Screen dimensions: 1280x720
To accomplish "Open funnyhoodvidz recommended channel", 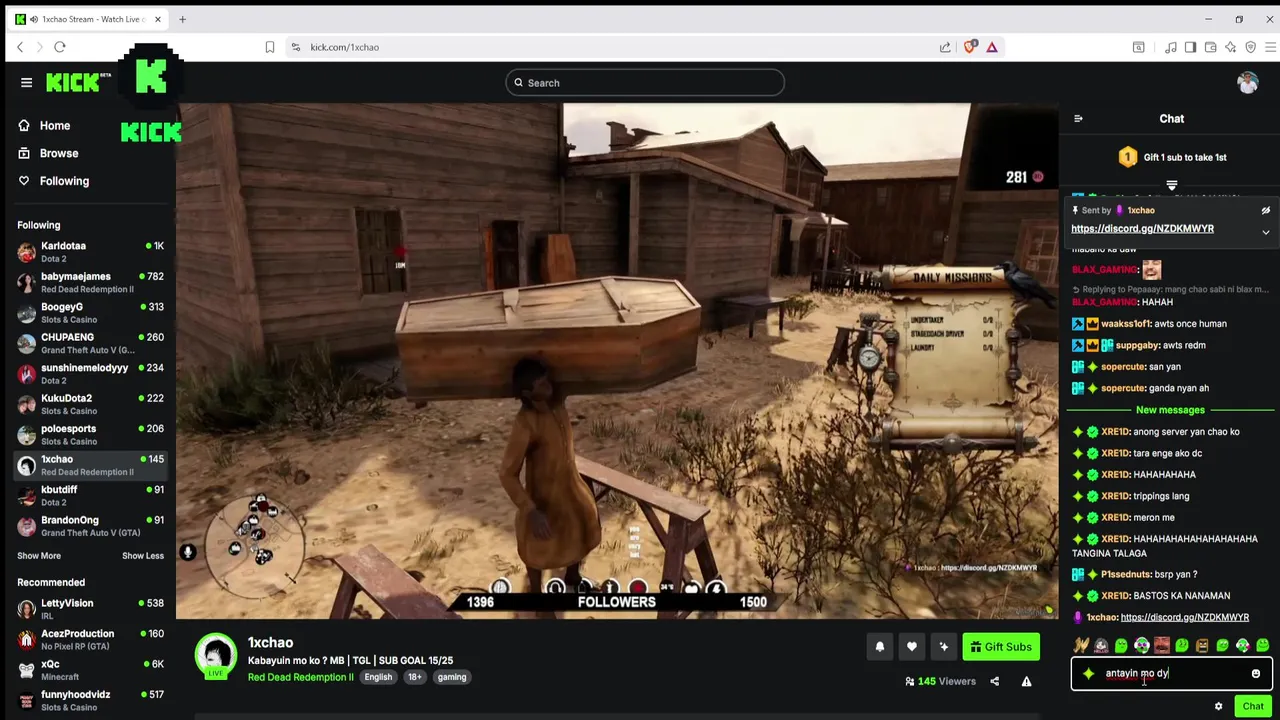I will 90,701.
